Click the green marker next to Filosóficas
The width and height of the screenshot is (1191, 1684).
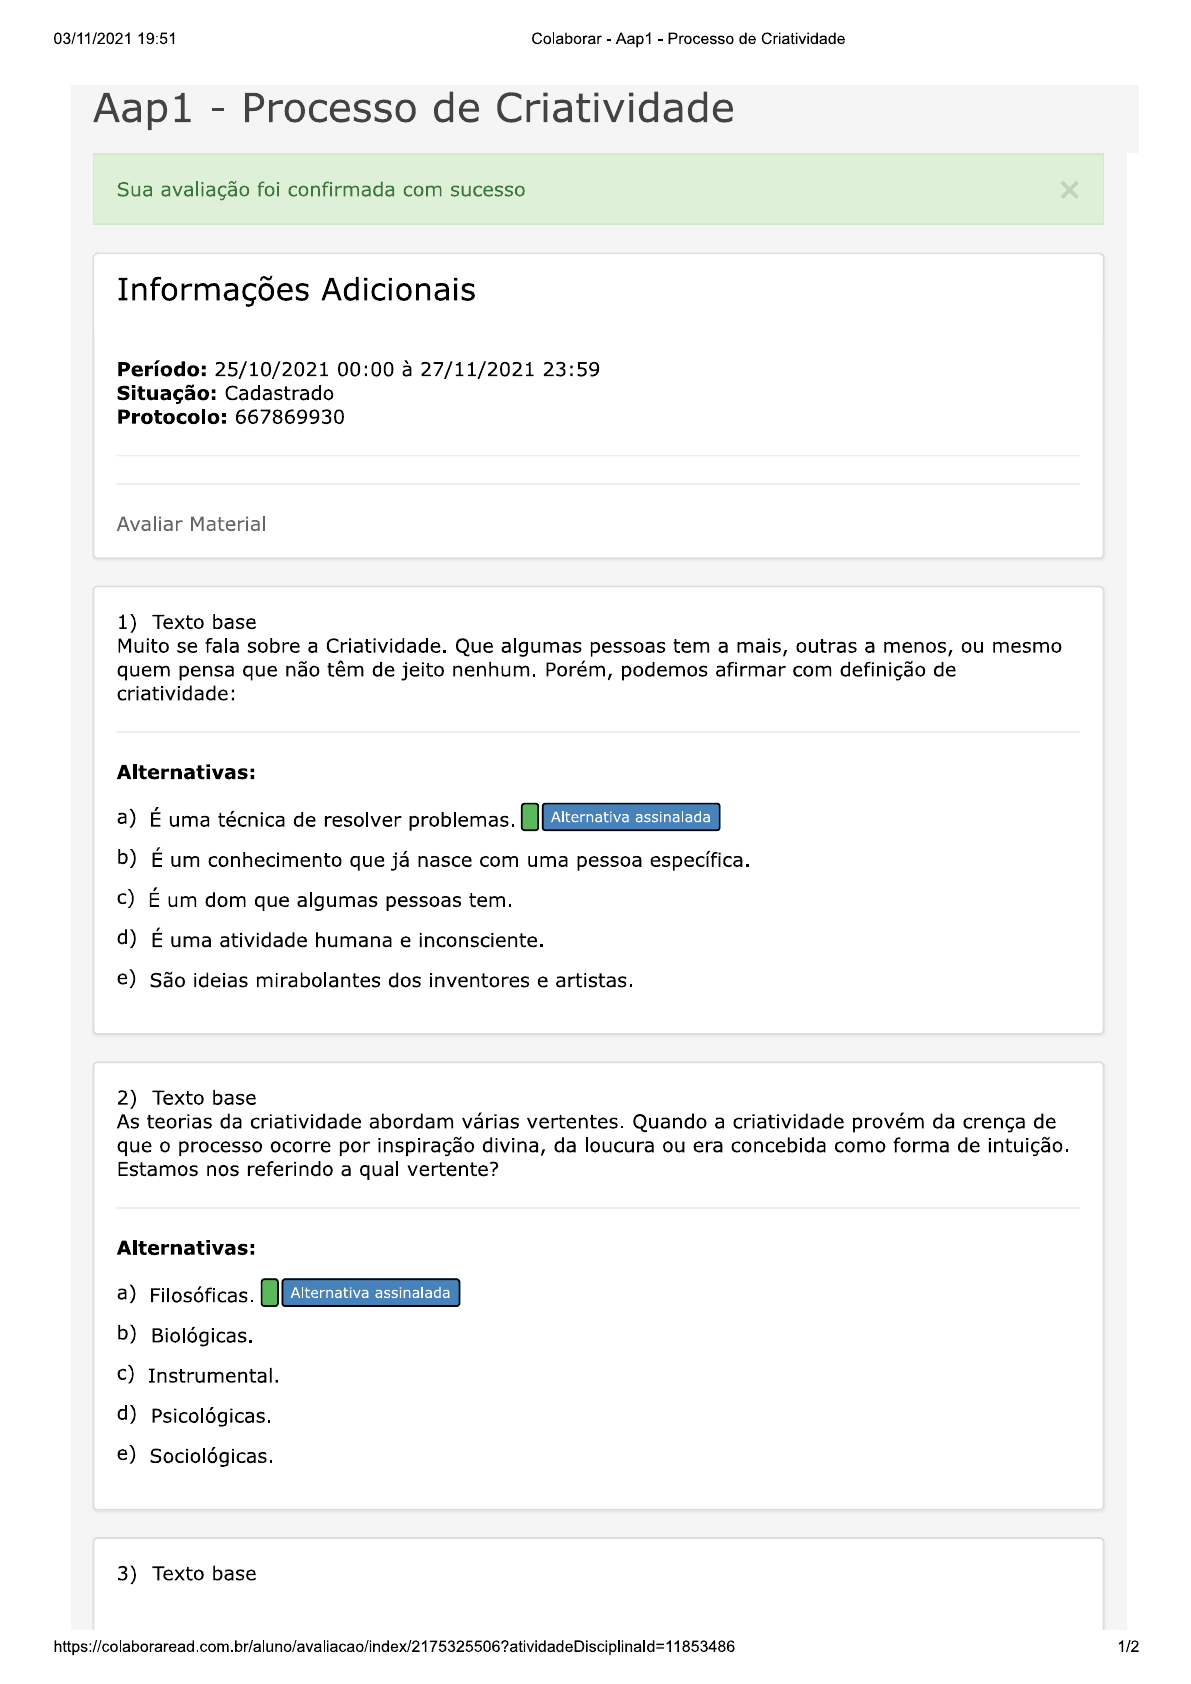(x=270, y=1293)
